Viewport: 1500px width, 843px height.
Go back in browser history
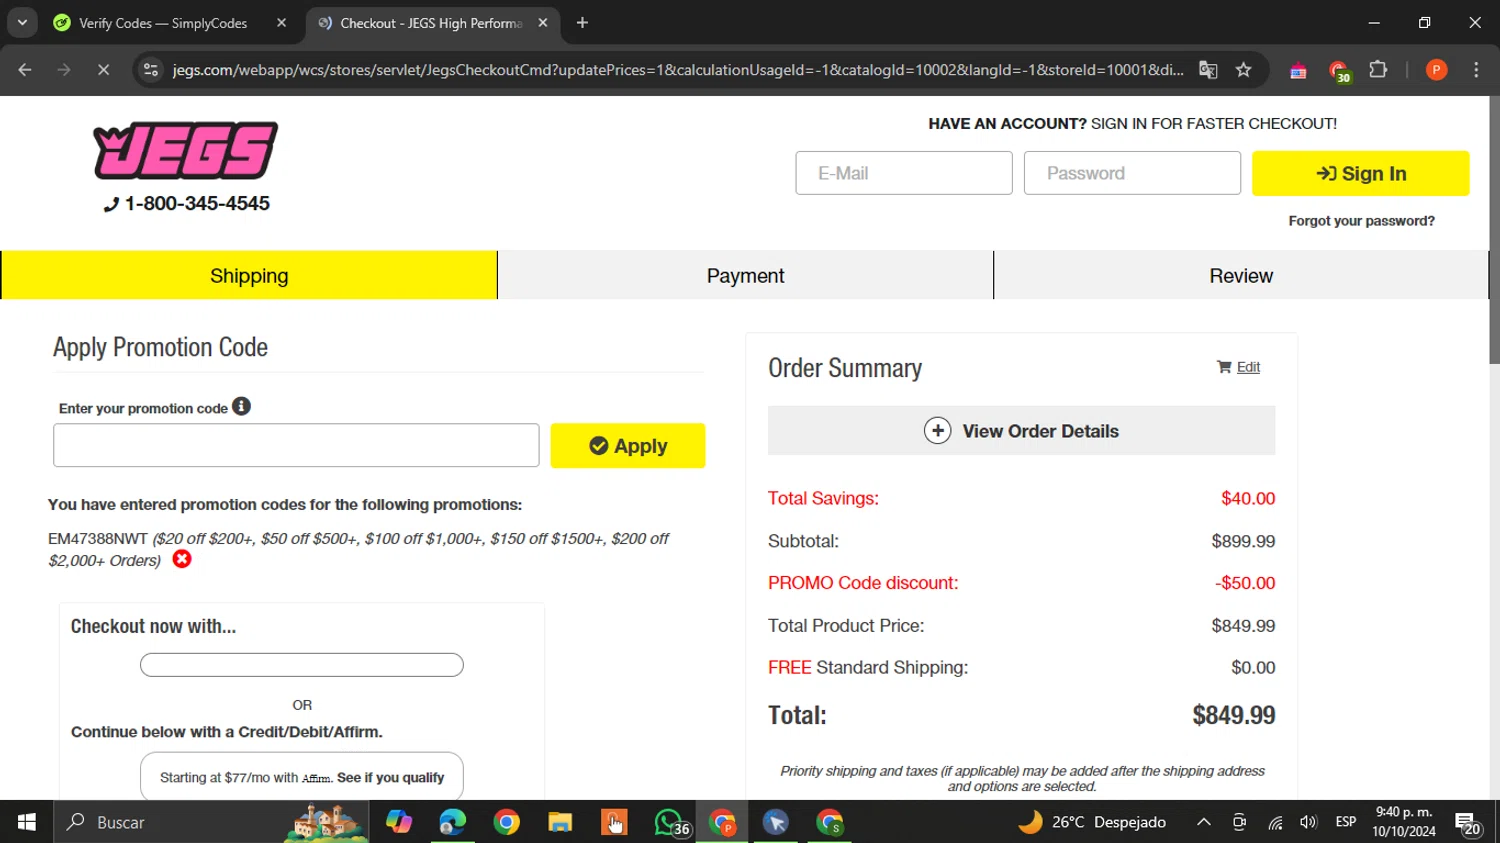coord(25,69)
